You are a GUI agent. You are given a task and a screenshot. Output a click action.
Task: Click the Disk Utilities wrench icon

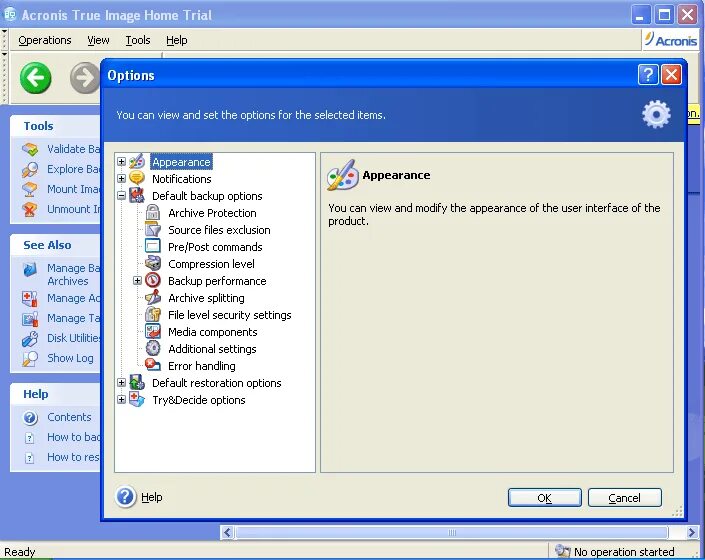(x=30, y=338)
